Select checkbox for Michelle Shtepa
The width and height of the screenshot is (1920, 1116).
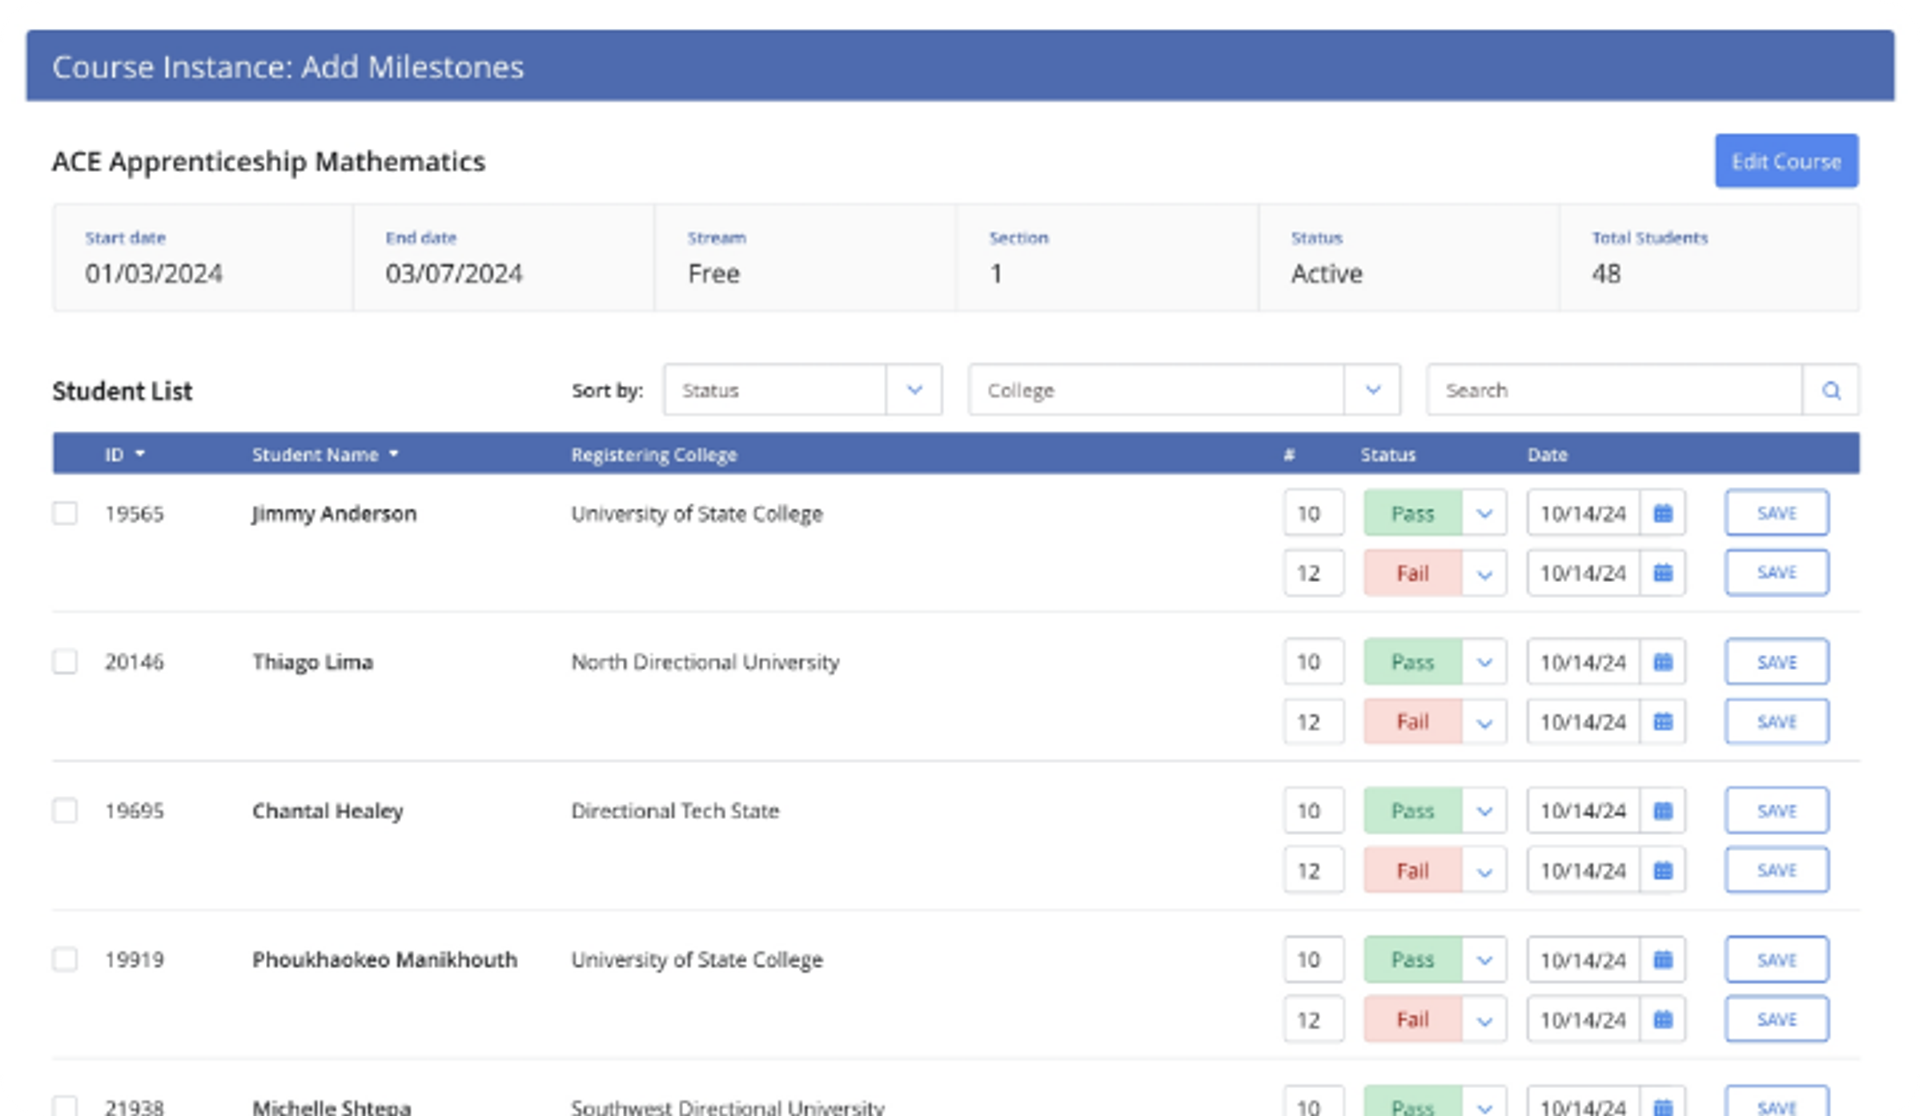[65, 1106]
